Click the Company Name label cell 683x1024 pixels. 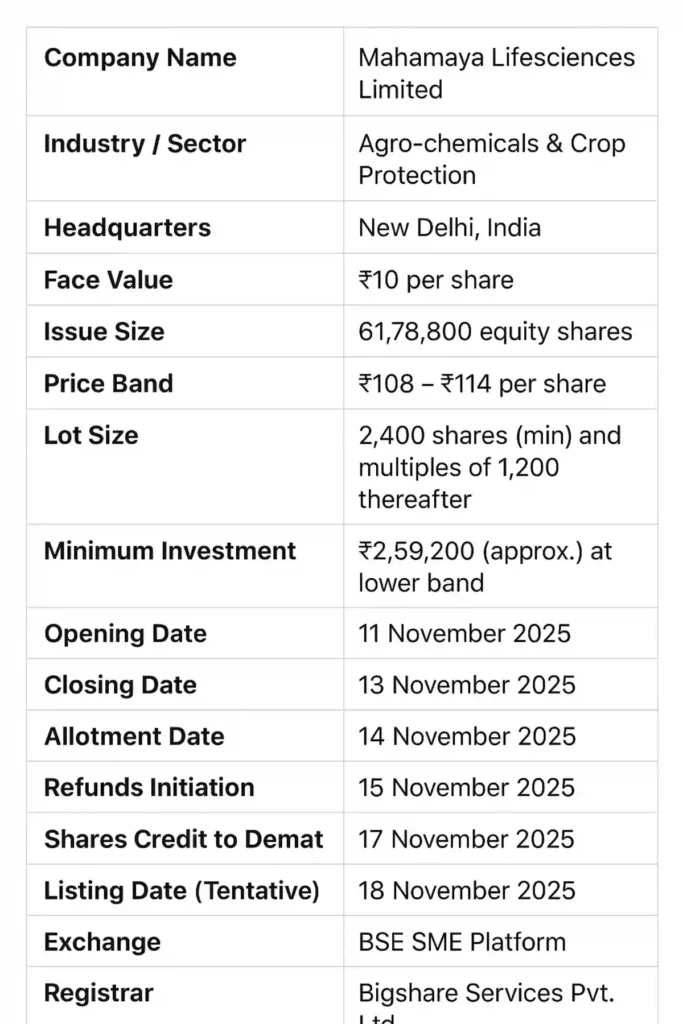(140, 58)
